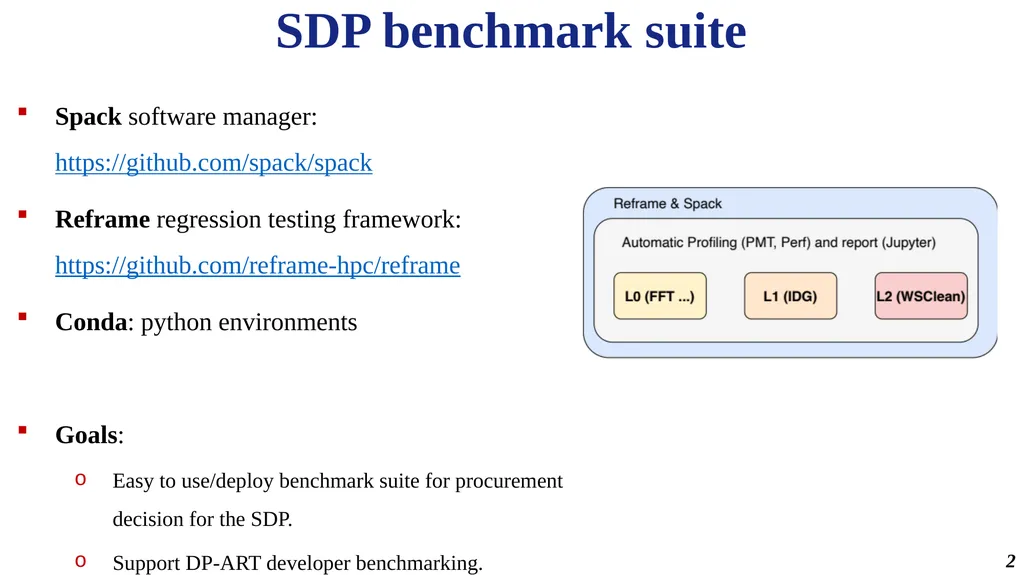Click the 'Spack software manager:' text

pos(186,117)
